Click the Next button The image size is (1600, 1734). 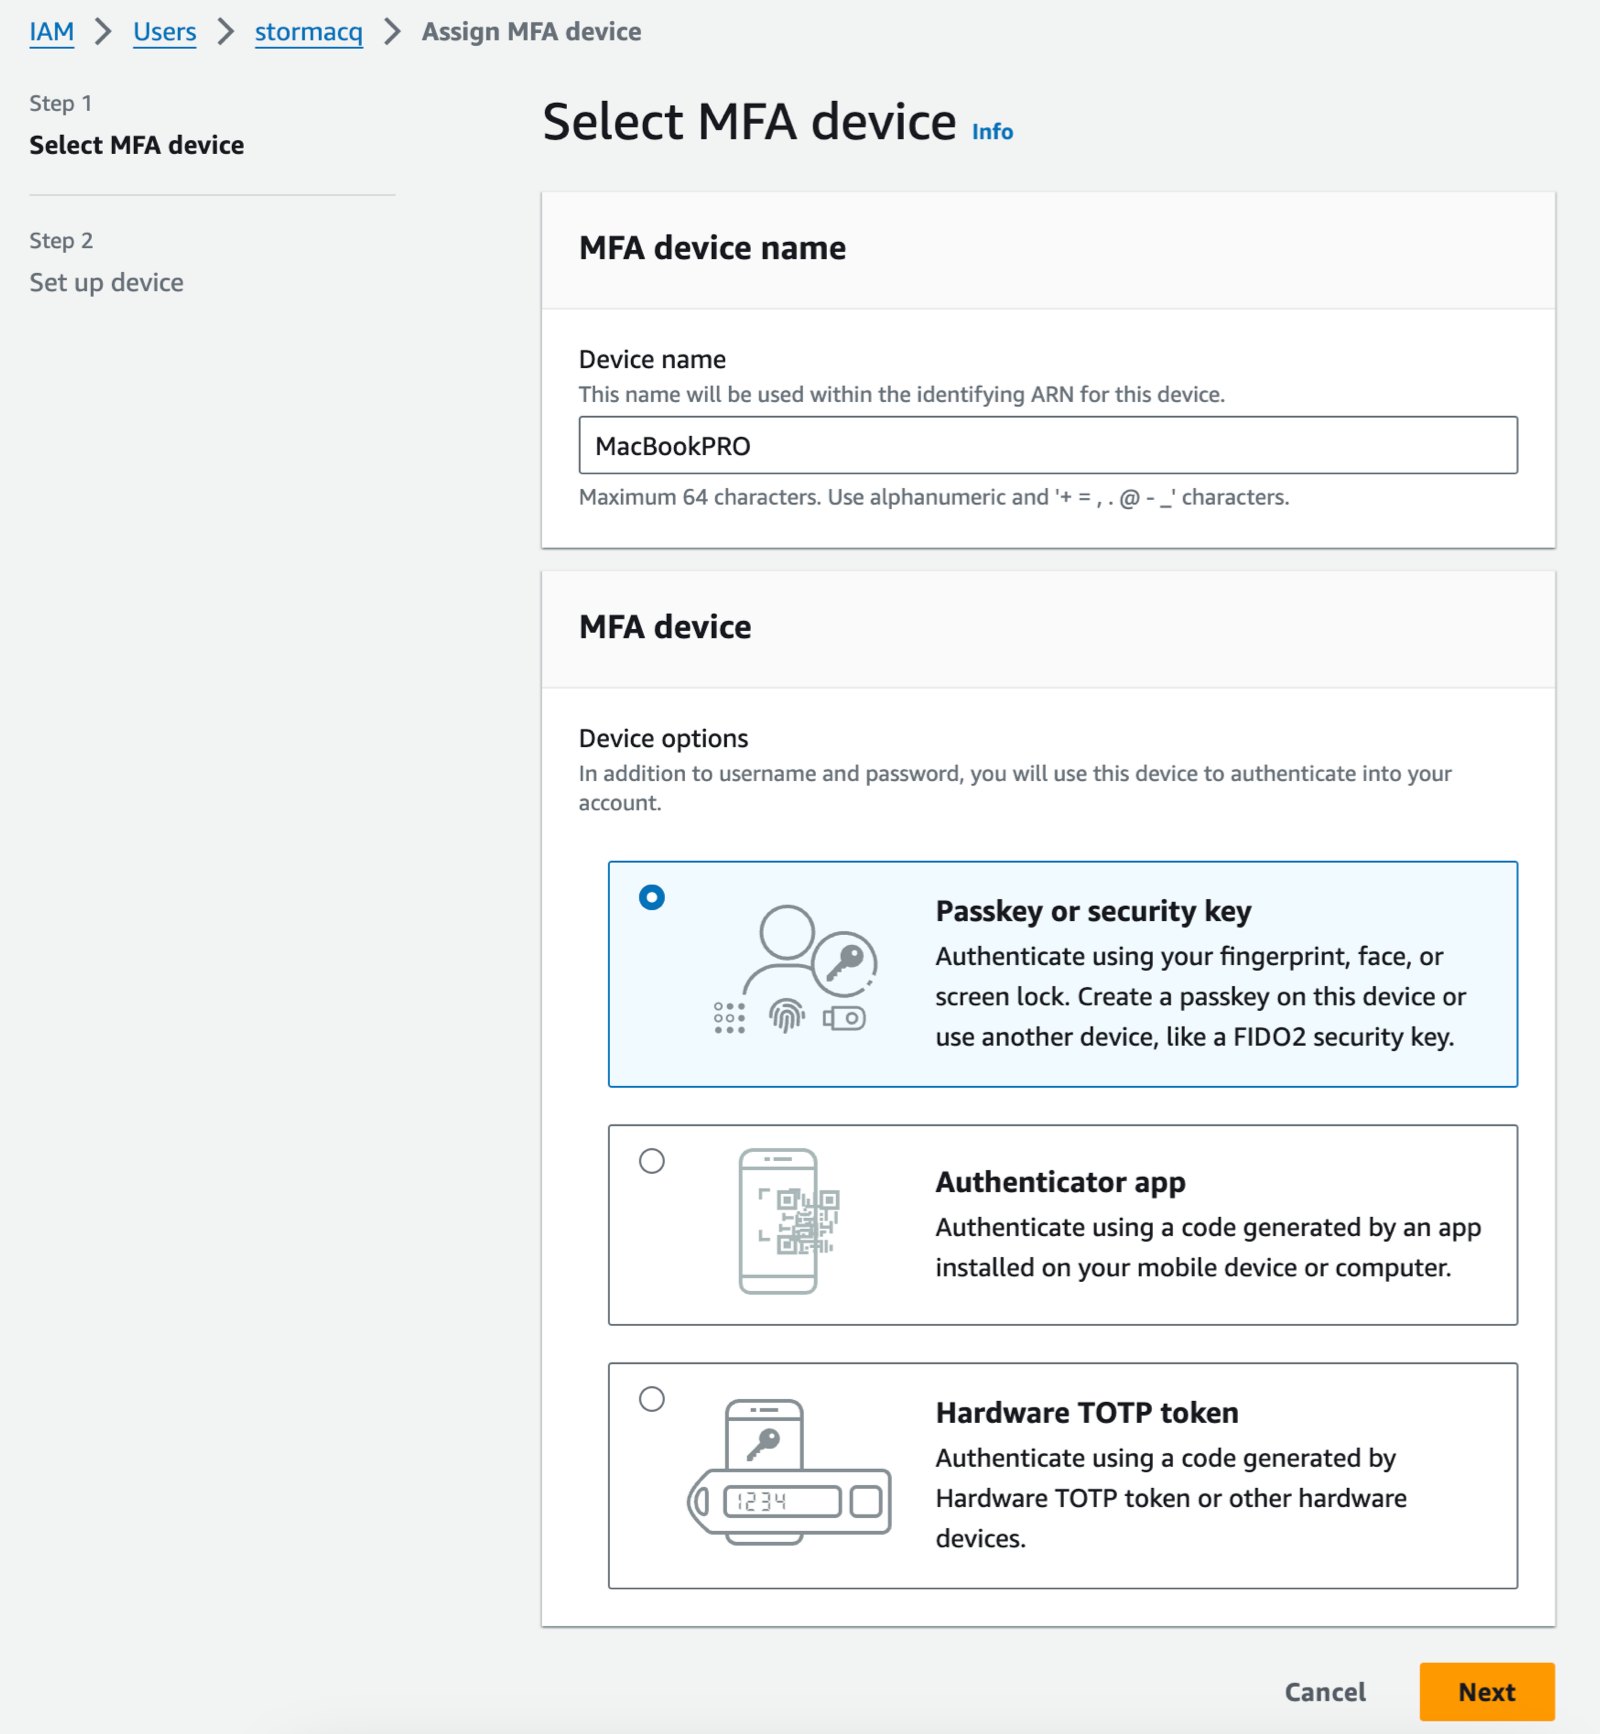pos(1487,1691)
